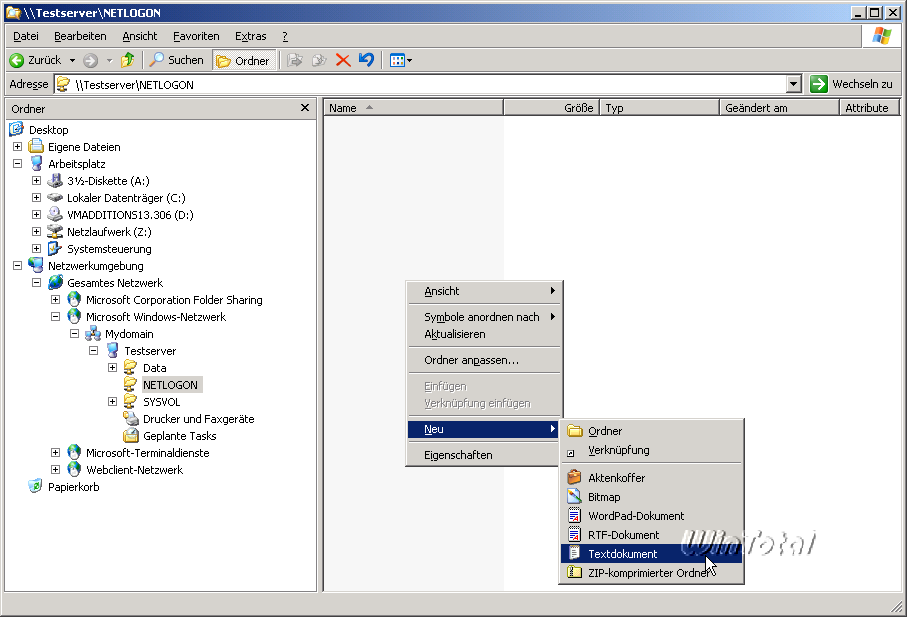Collapse the Mydomain tree node
Viewport: 907px width, 617px height.
(x=74, y=334)
